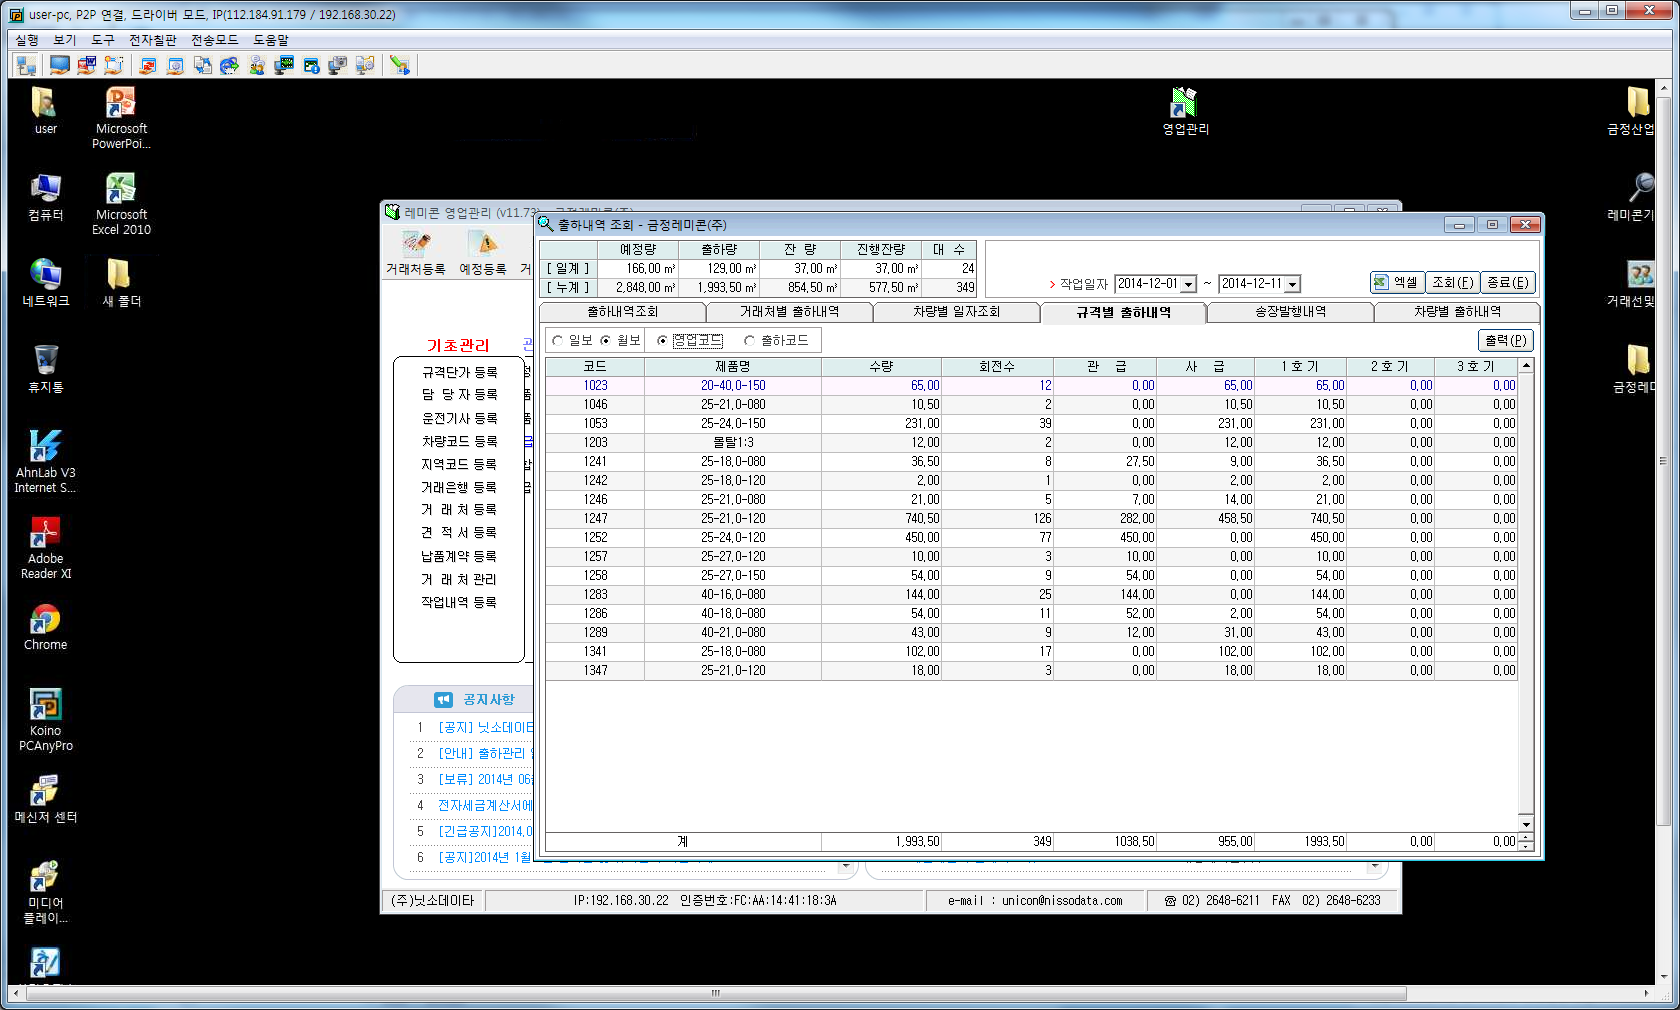Click product cell 몰탈1:3
The image size is (1680, 1010).
pyautogui.click(x=733, y=443)
